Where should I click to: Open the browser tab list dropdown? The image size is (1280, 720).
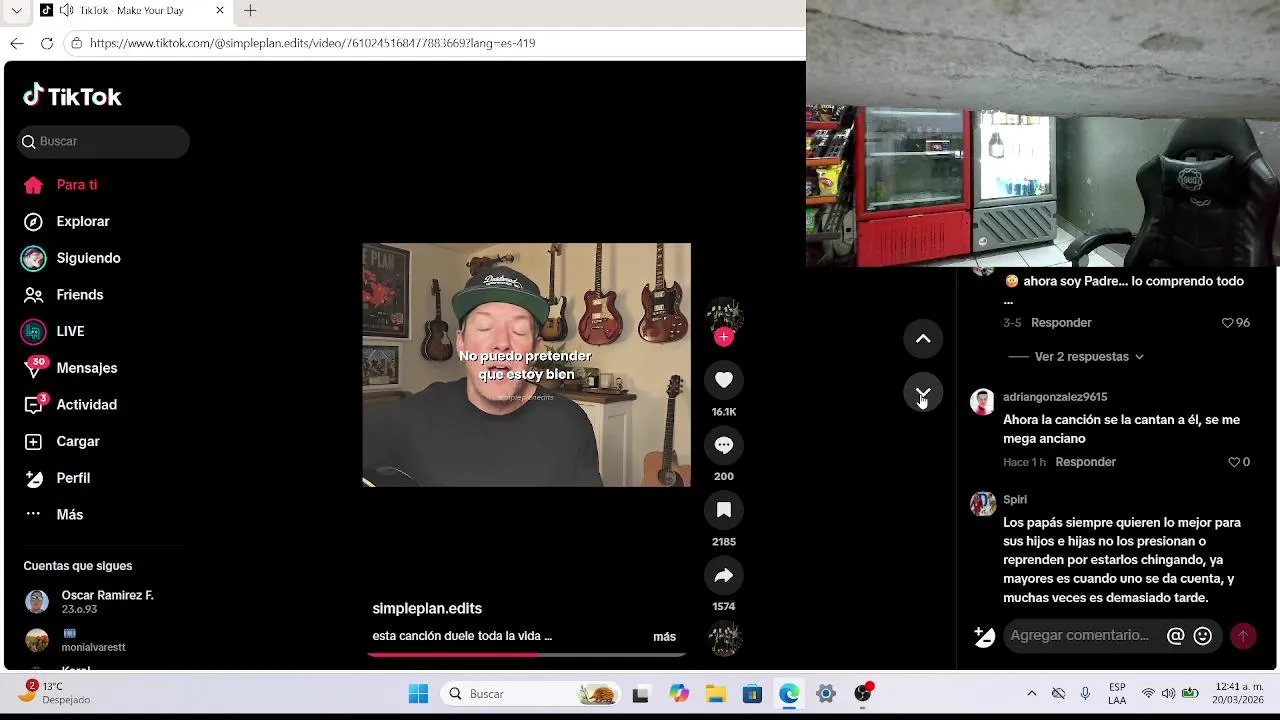tap(16, 11)
